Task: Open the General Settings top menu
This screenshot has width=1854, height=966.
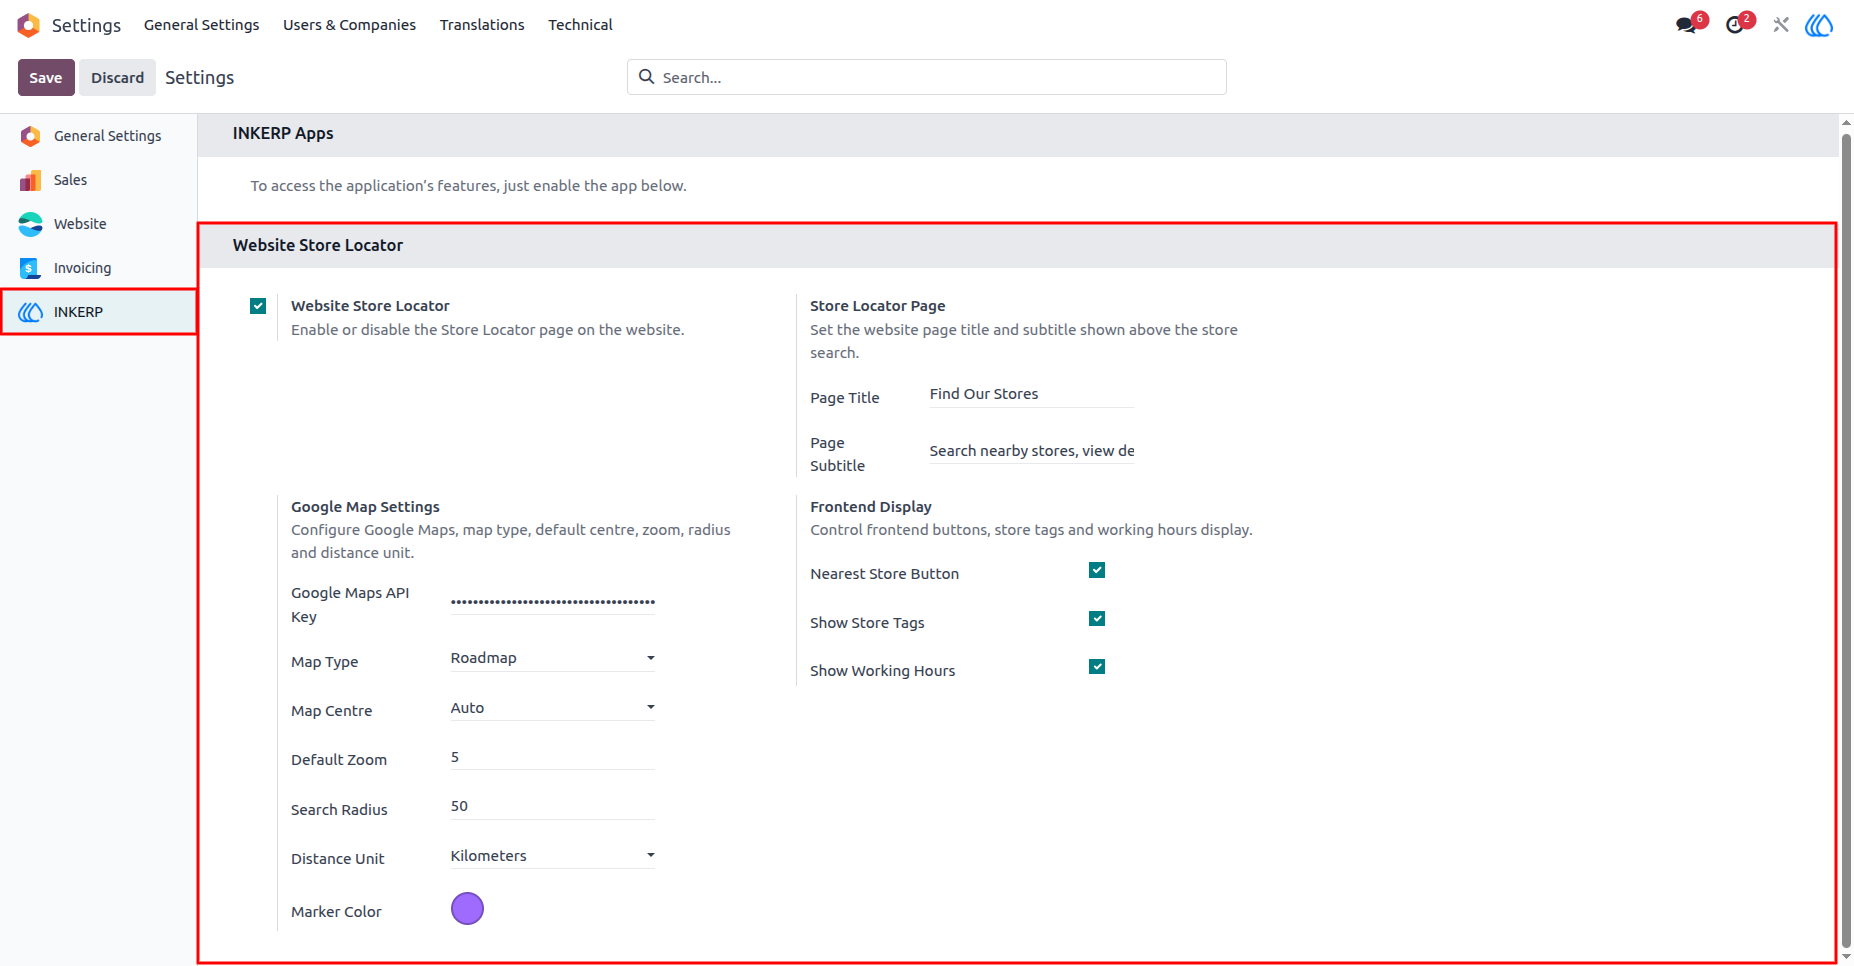Action: (201, 25)
